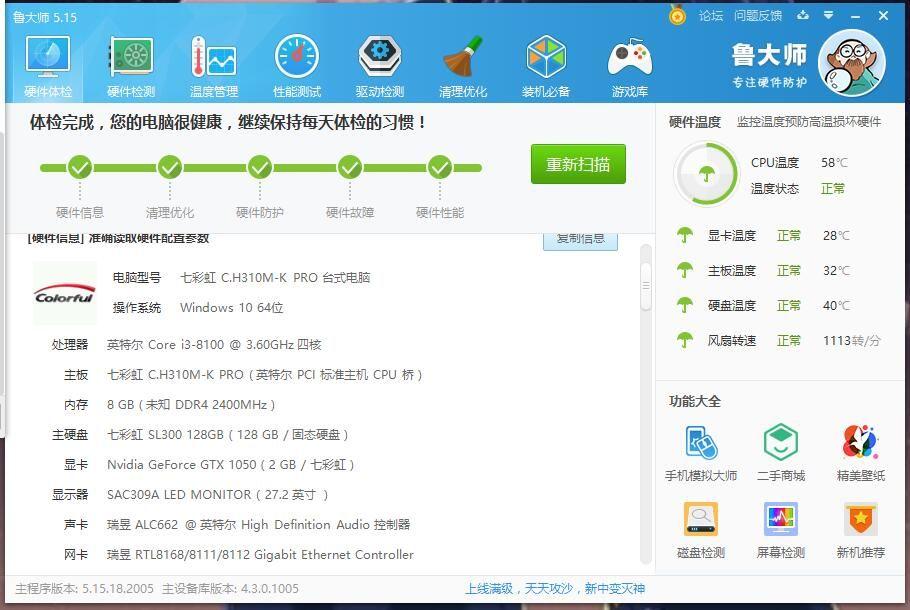The width and height of the screenshot is (910, 610).
Task: Click the 处理器 Core i3-8100 row
Action: 186,345
